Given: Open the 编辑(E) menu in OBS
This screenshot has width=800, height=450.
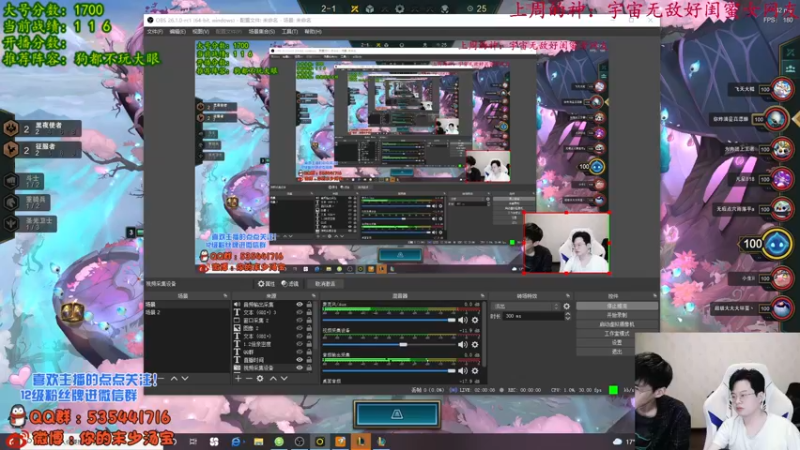Looking at the screenshot, I should [x=178, y=32].
